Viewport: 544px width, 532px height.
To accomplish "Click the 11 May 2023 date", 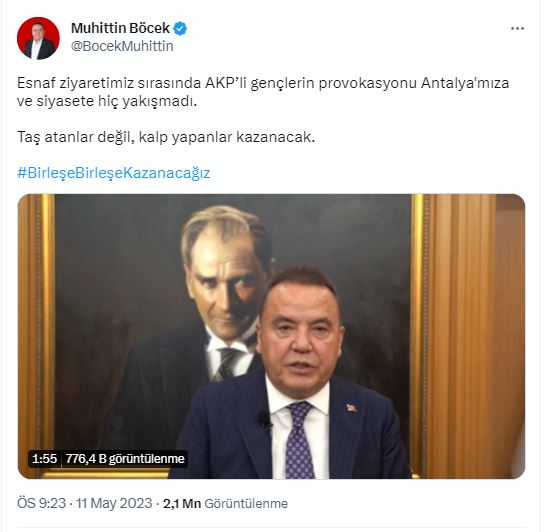I will (114, 504).
